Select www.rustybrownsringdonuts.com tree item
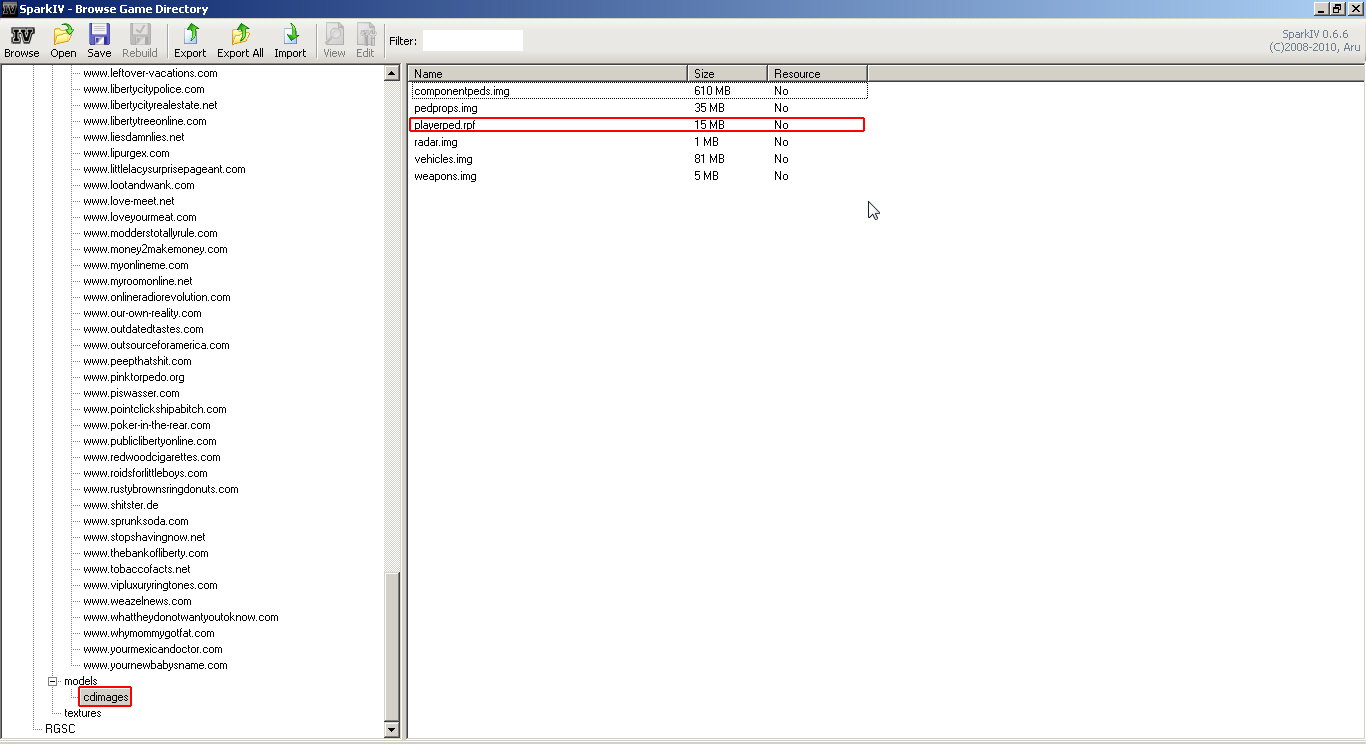 (161, 489)
